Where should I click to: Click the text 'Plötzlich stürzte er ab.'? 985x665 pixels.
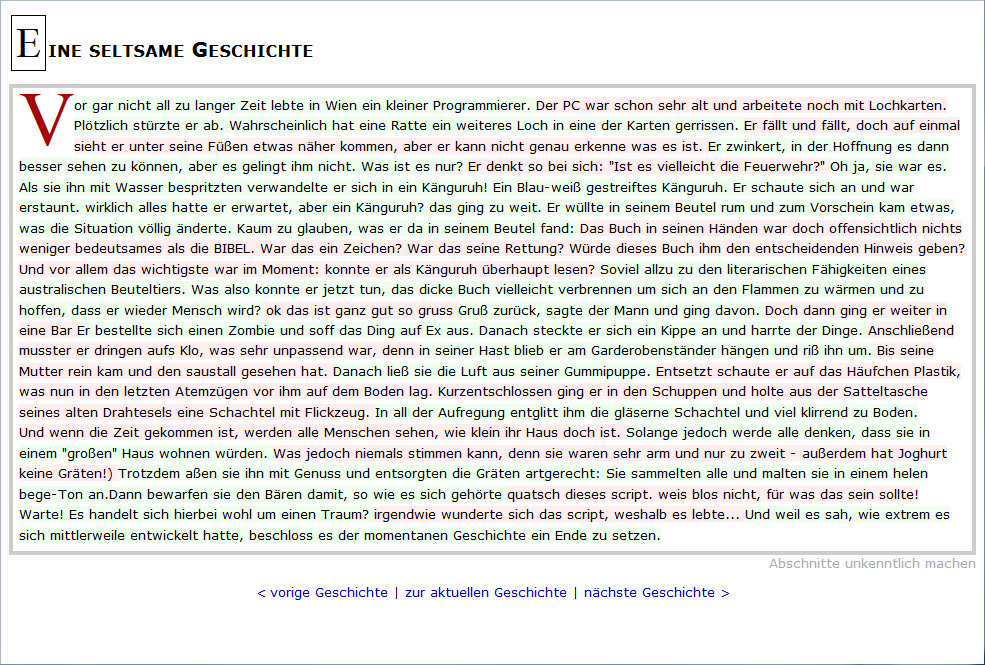(149, 126)
